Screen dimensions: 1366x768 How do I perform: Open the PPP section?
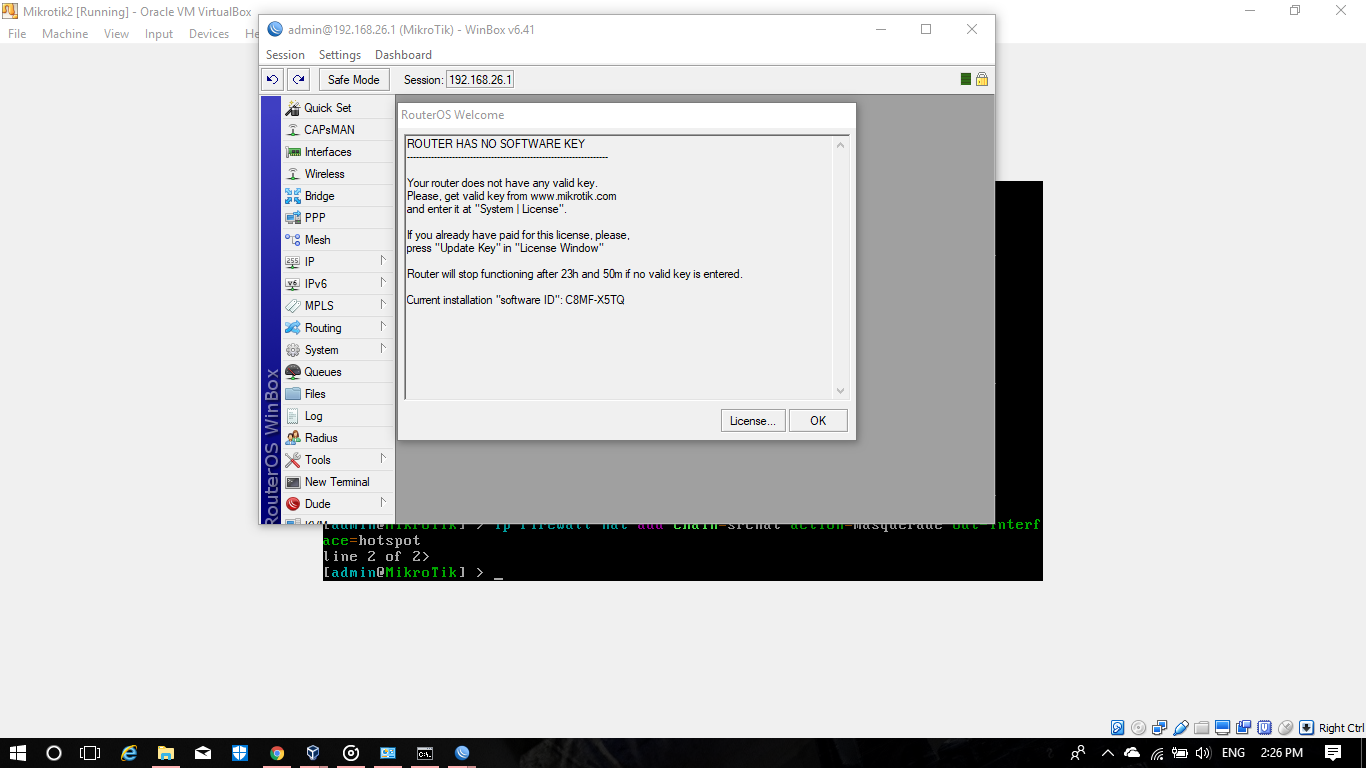pos(338,218)
